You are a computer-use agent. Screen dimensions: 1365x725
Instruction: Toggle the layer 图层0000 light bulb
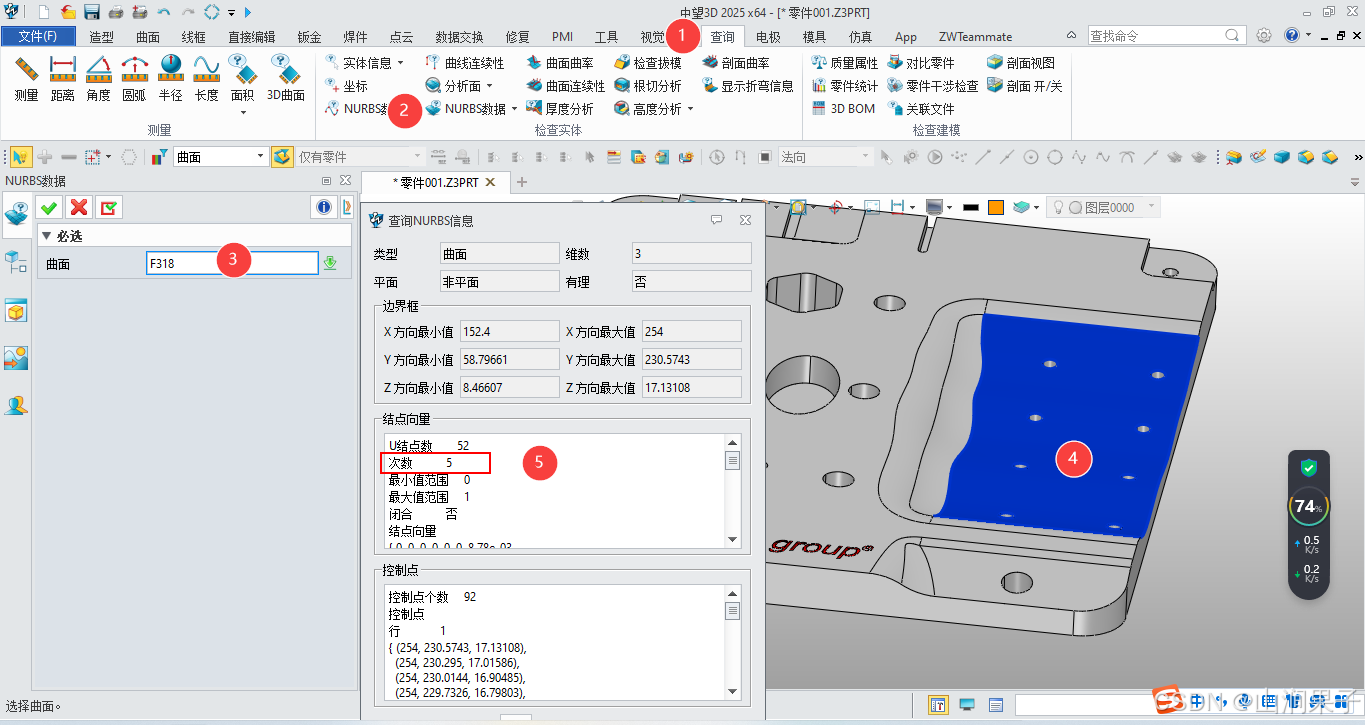[x=1059, y=207]
